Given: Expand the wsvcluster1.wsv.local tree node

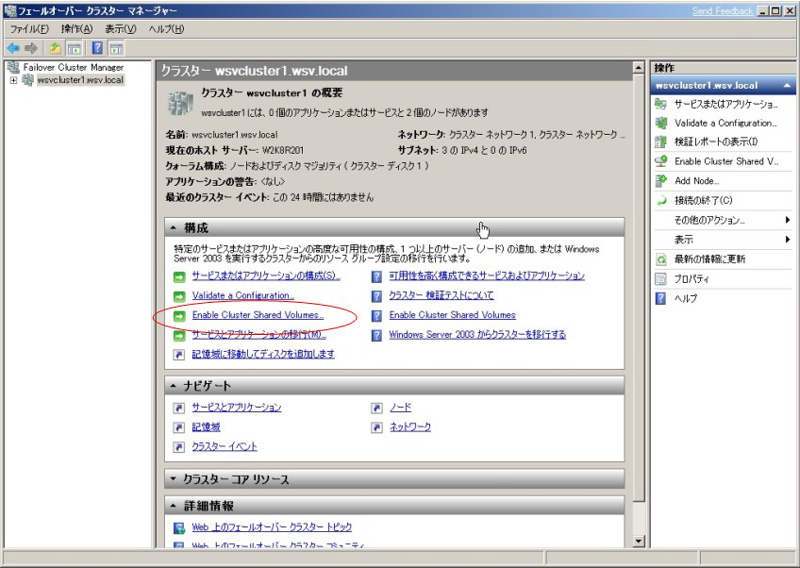Looking at the screenshot, I should (13, 80).
